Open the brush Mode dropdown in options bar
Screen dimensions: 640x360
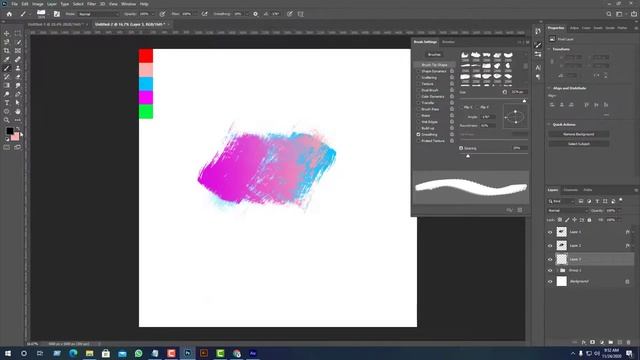98,14
